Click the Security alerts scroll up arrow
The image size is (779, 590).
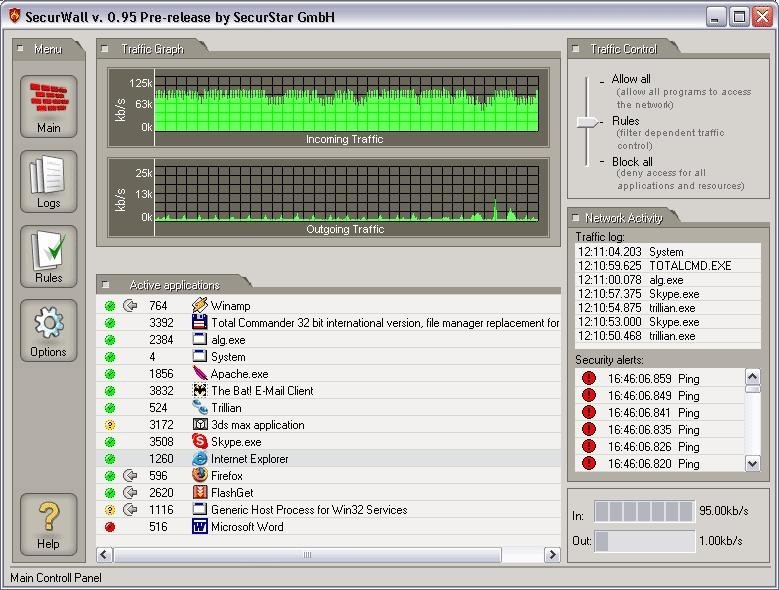point(752,376)
